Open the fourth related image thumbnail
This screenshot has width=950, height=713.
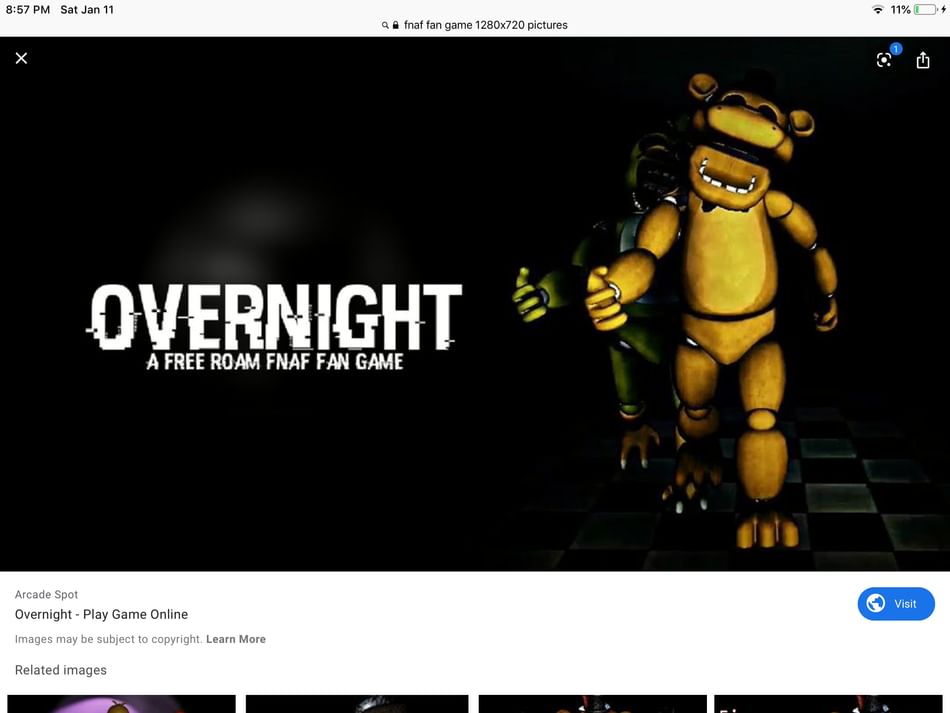[x=828, y=704]
